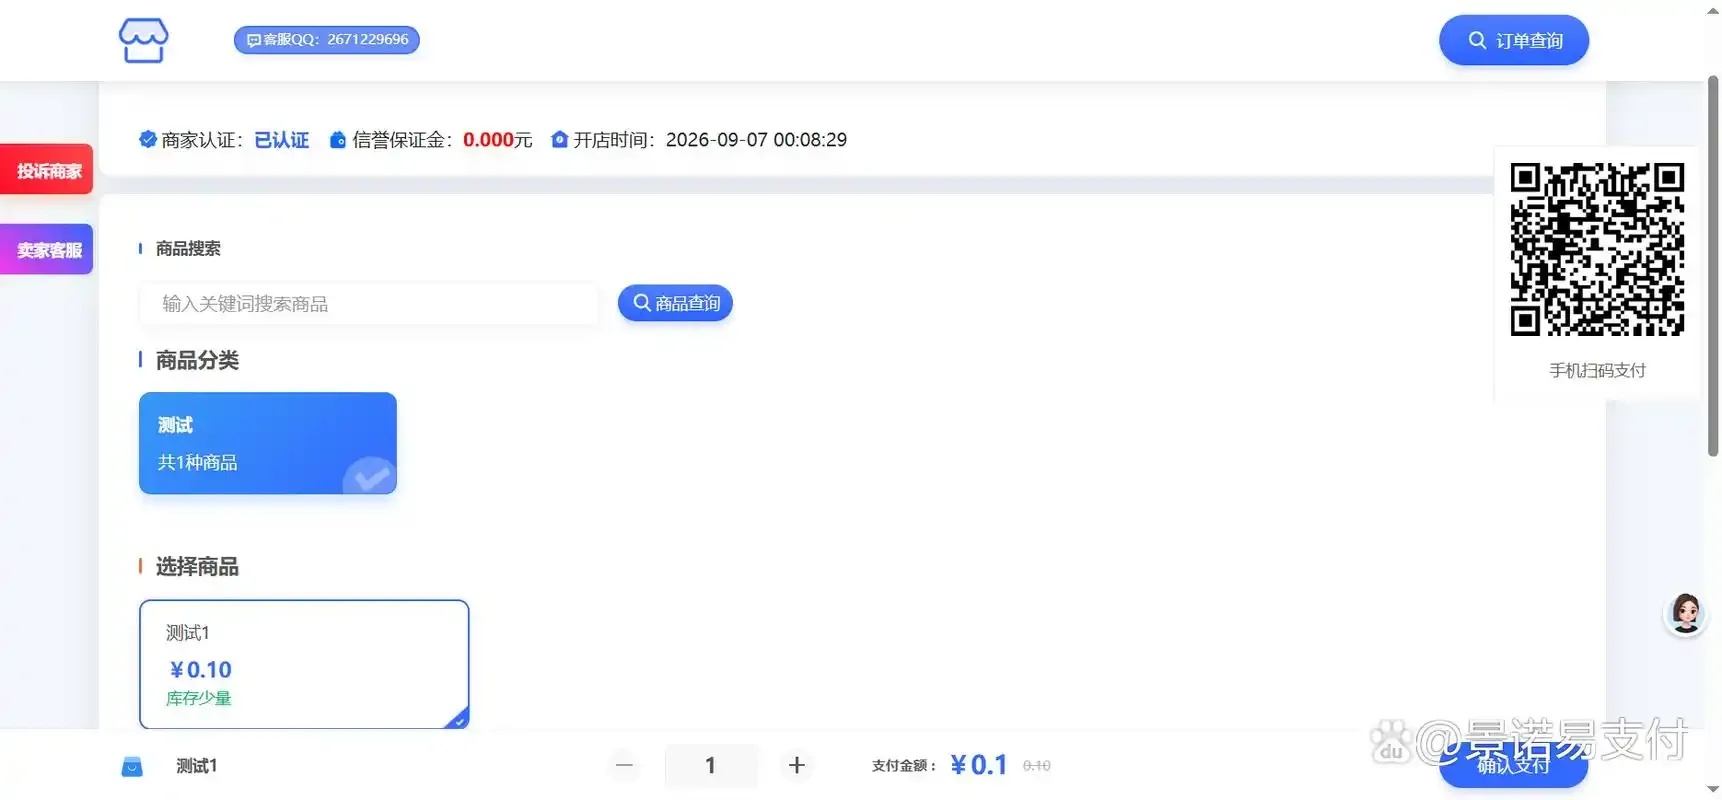Click the 库存少量 stock status text
Screen dimensions: 1722x800
[198, 698]
